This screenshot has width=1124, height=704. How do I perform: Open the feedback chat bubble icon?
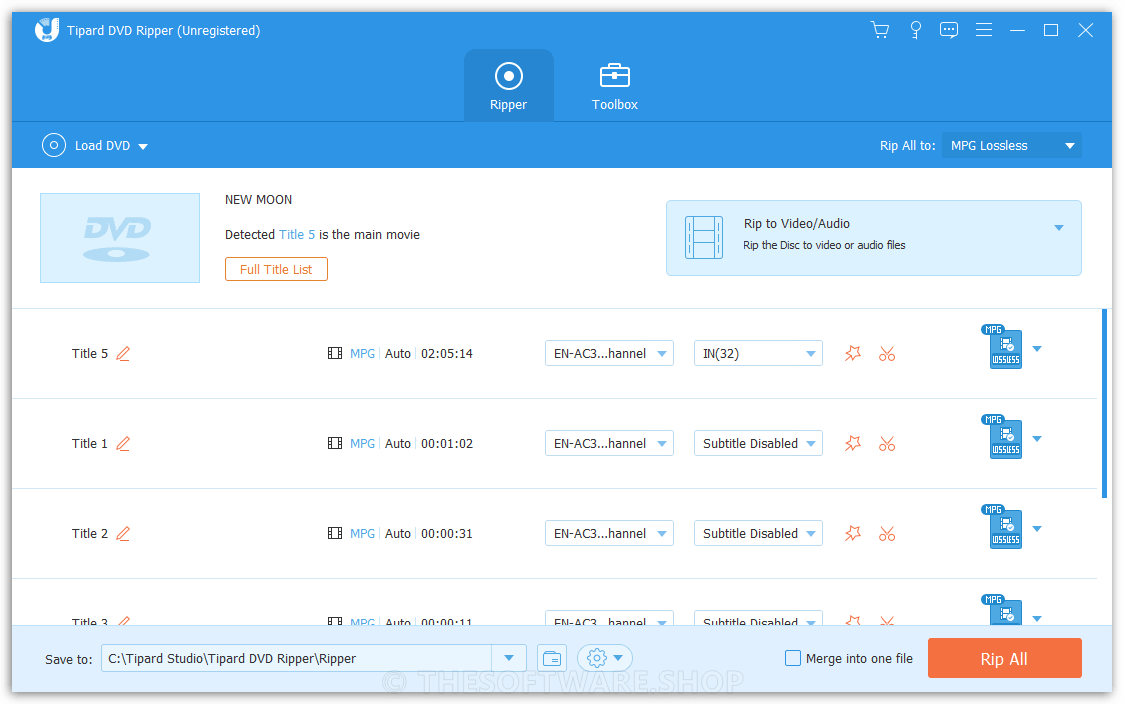pos(949,30)
